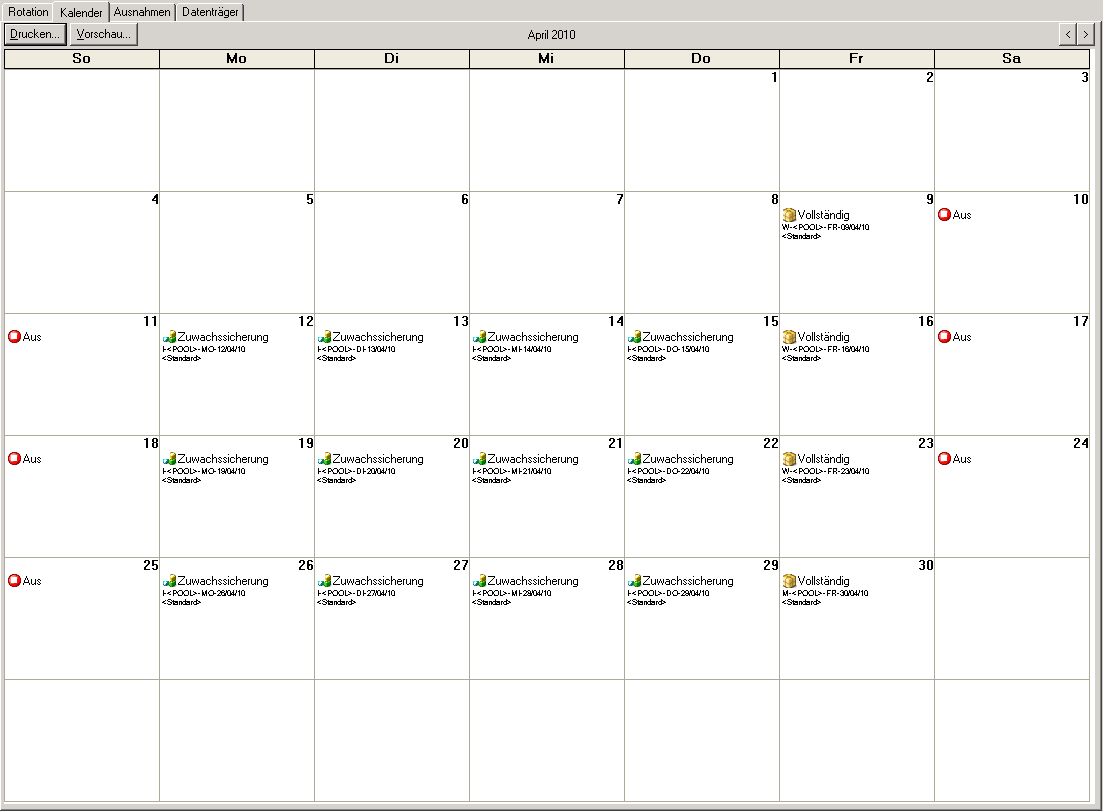Click the Zuwachssicherung icon on April 12
Image resolution: width=1103 pixels, height=811 pixels.
point(168,337)
